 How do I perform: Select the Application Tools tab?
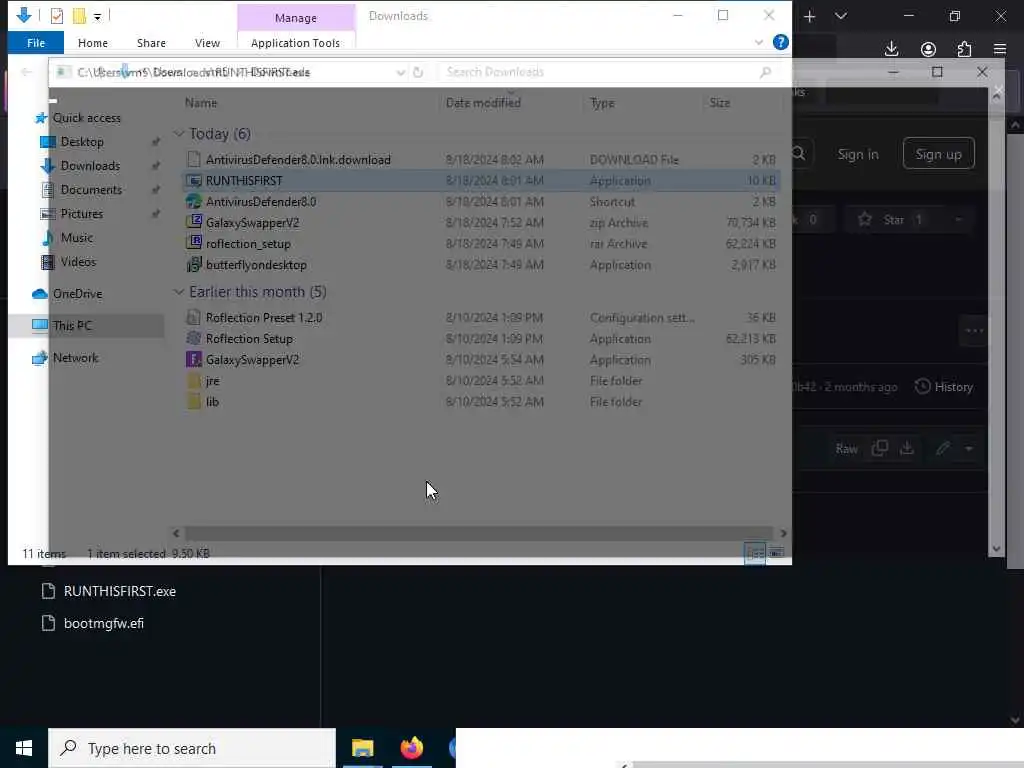tap(295, 42)
